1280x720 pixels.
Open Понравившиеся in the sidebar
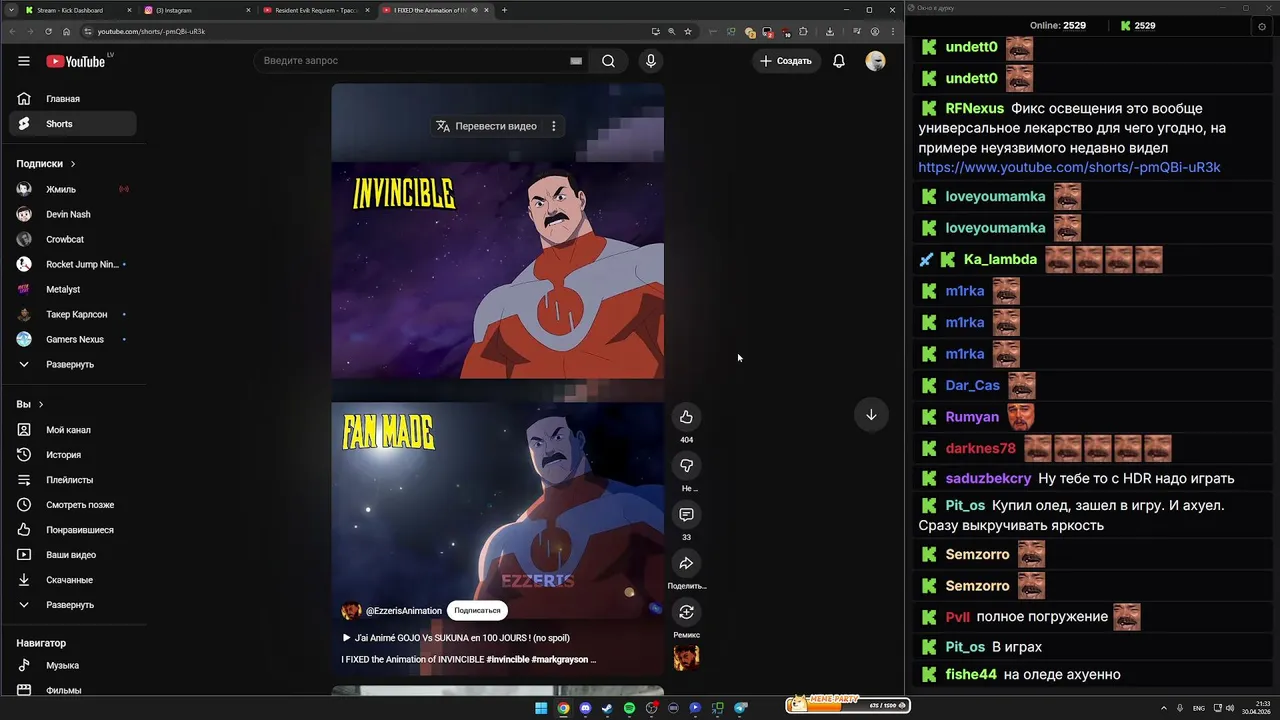click(73, 530)
